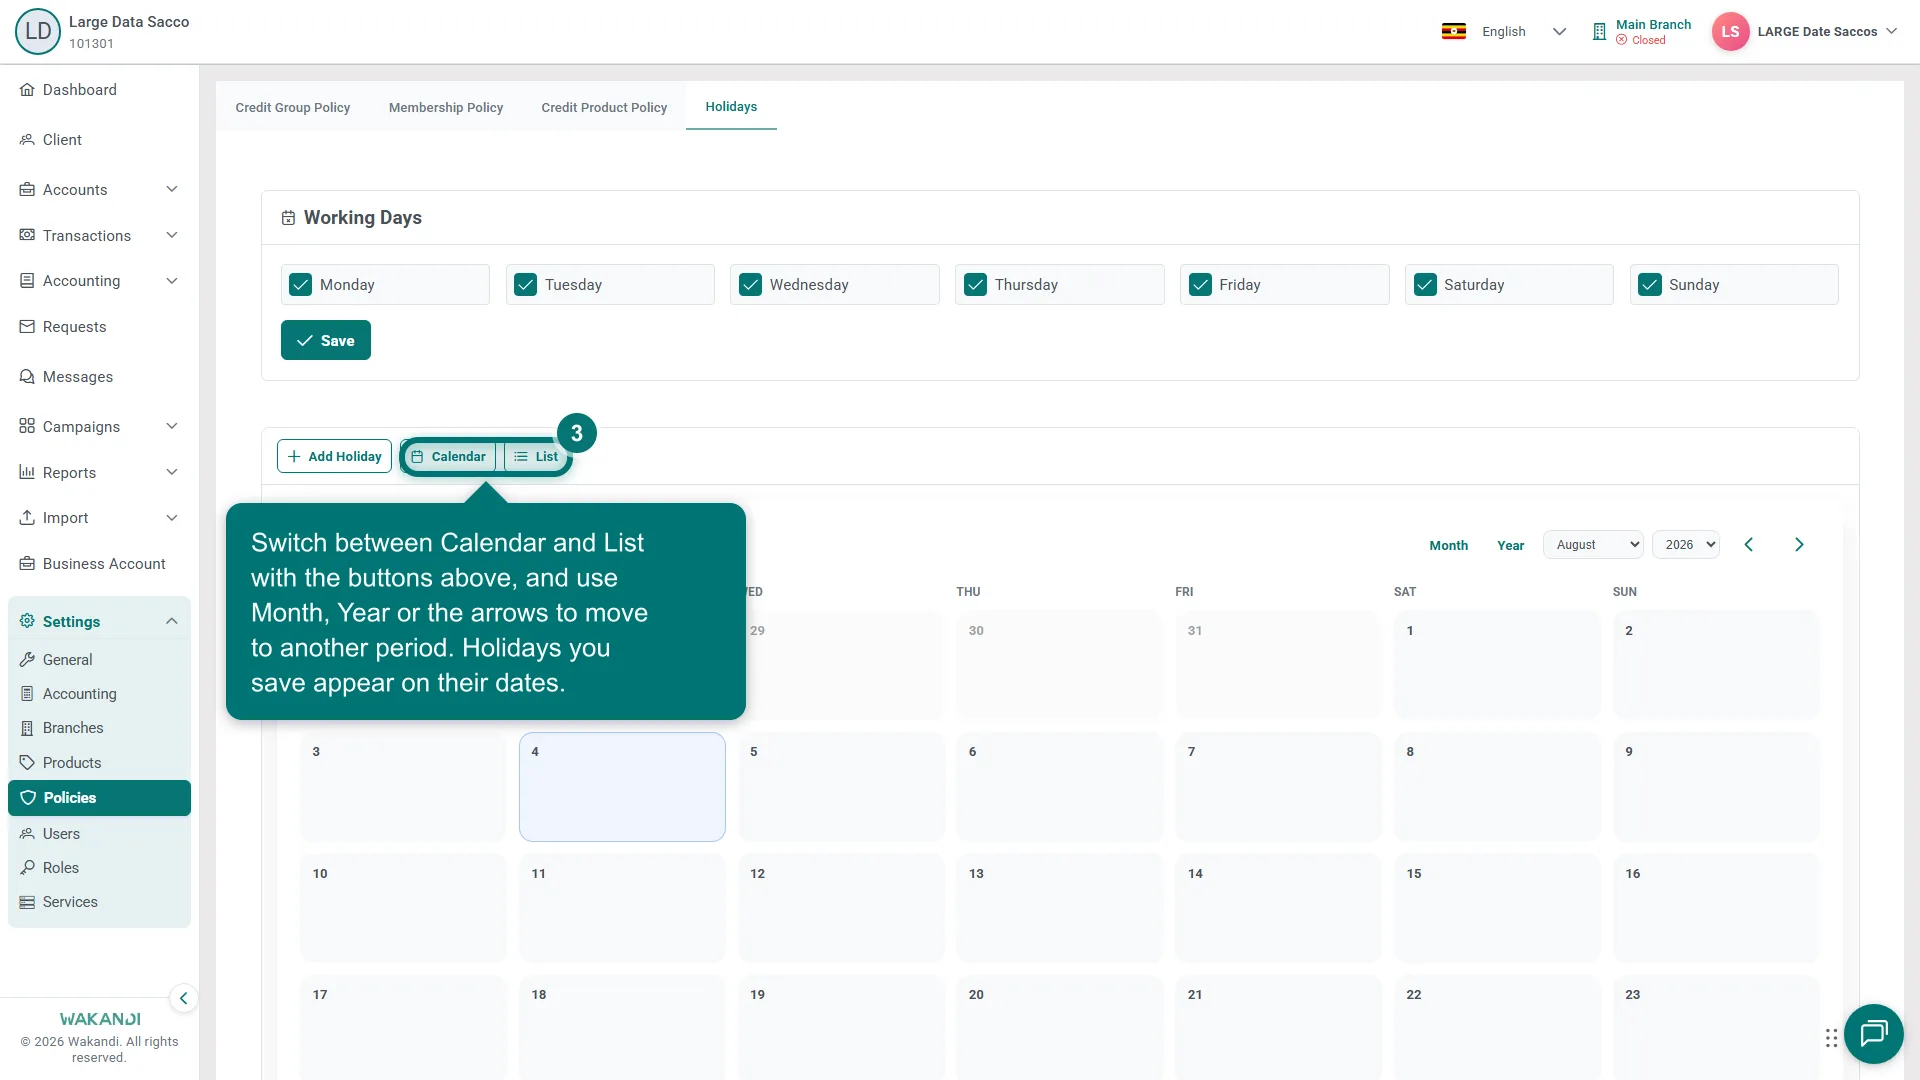This screenshot has height=1080, width=1920.
Task: Collapse the sidebar with the arrow button
Action: 183,999
